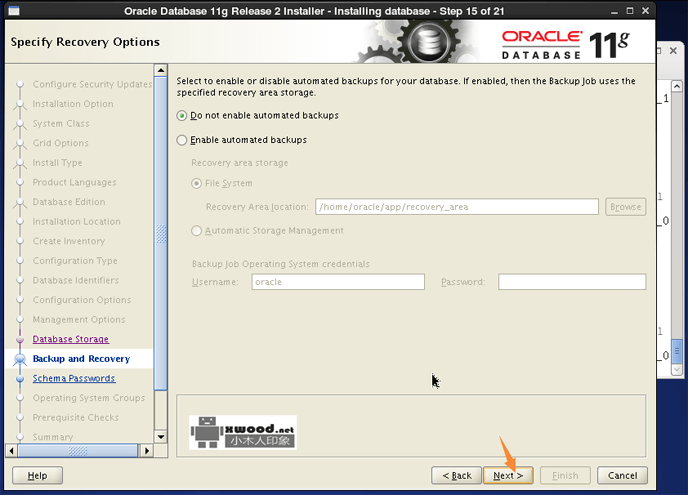Open the window menu icon in title bar

click(13, 11)
